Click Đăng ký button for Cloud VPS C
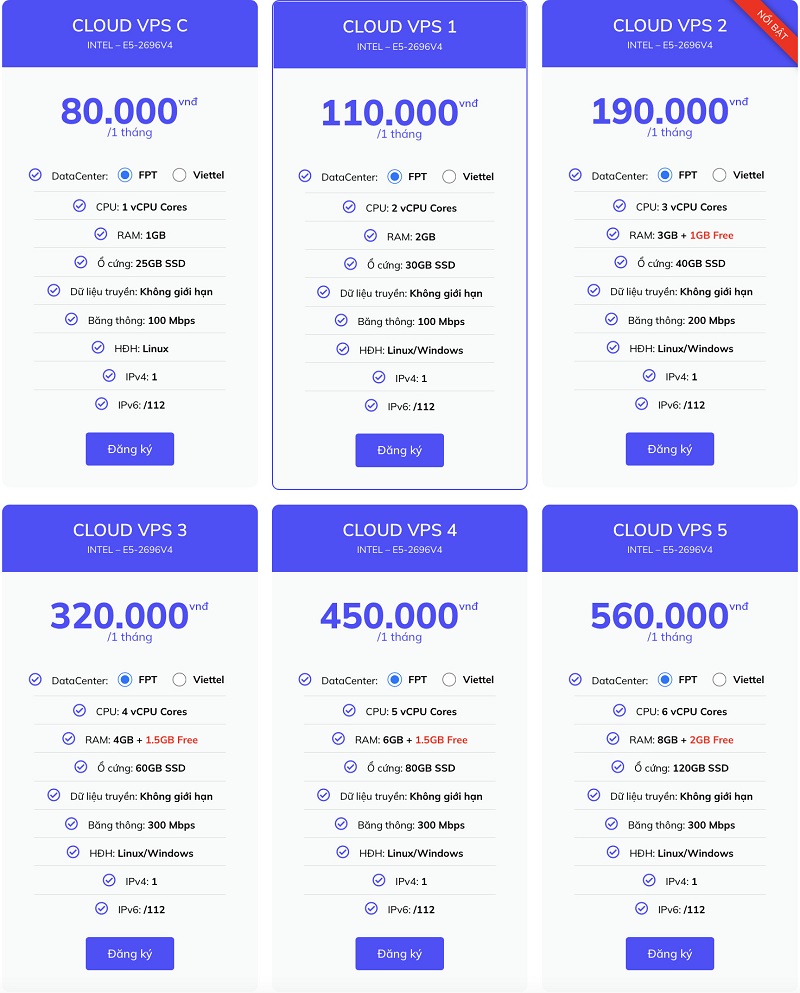 click(130, 449)
